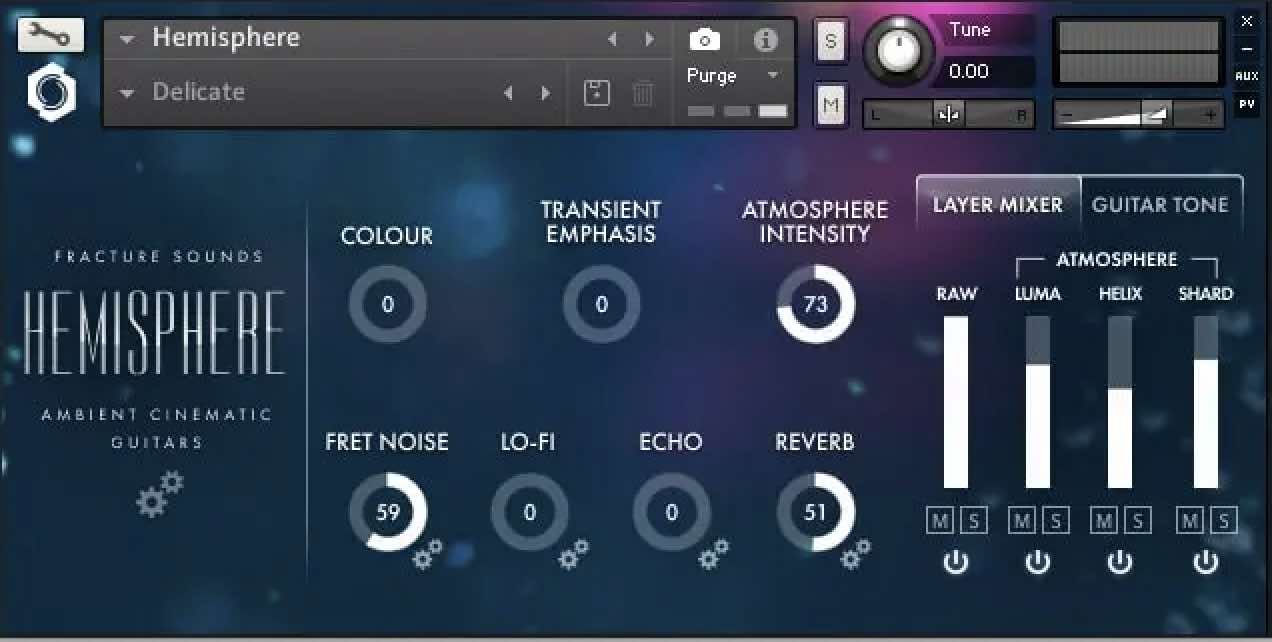The height and width of the screenshot is (642, 1272).
Task: Click the Echo knob
Action: (x=672, y=512)
